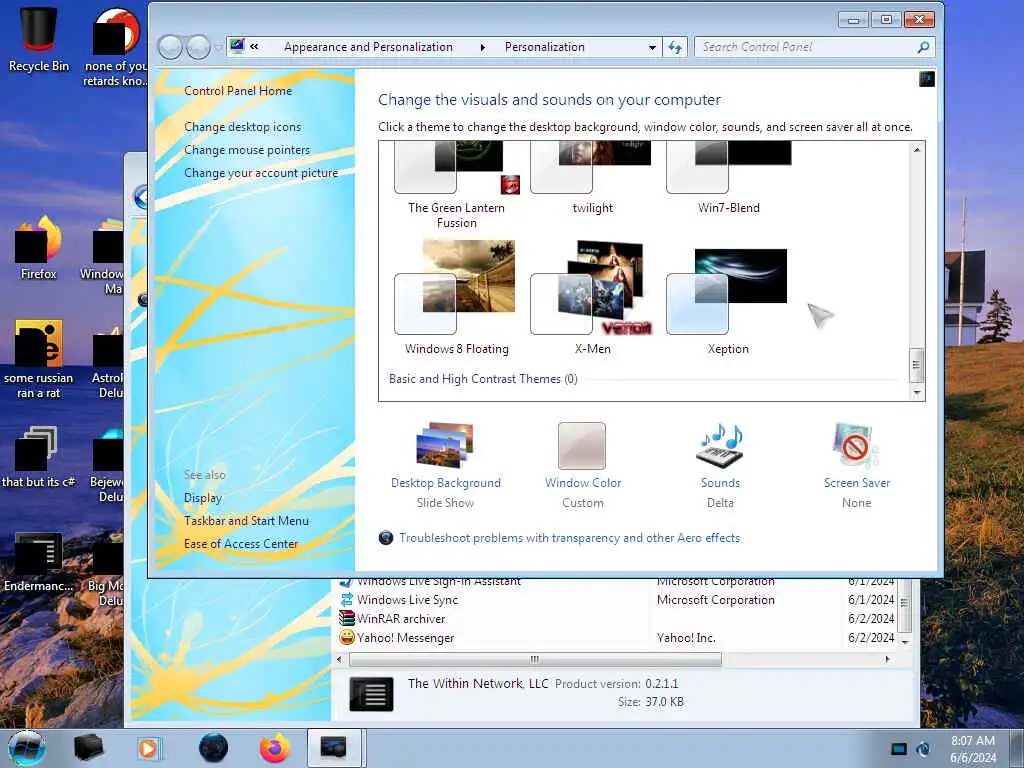Open Ease of Access Center link
Image resolution: width=1024 pixels, height=768 pixels.
pos(240,543)
